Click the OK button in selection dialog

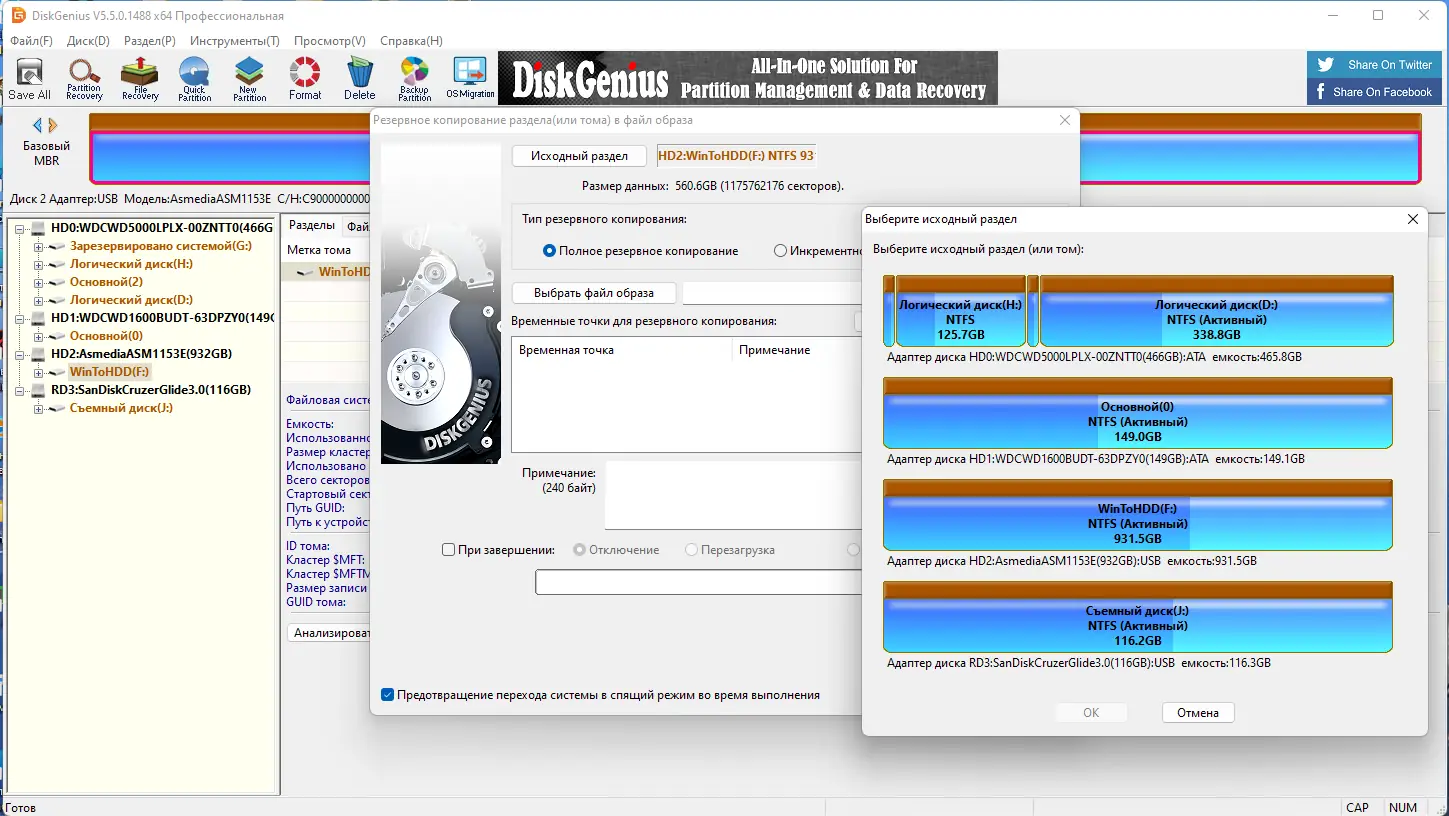pyautogui.click(x=1091, y=713)
